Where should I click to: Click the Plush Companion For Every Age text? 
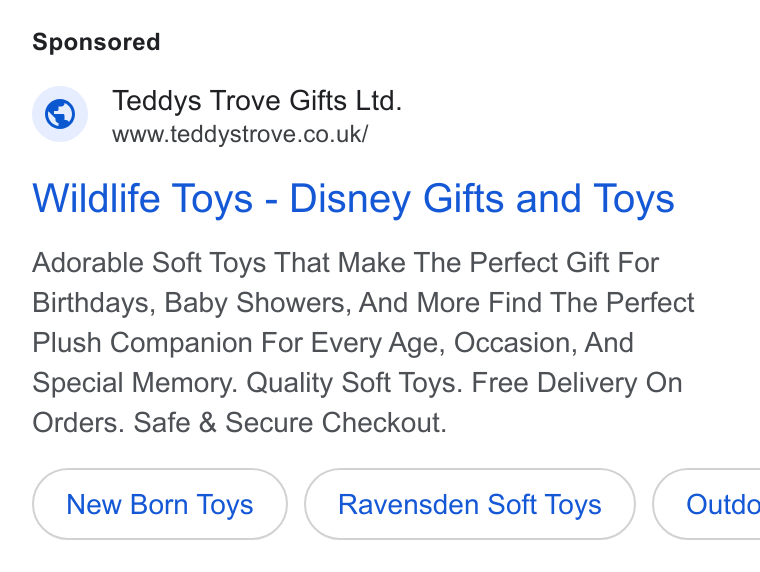238,343
